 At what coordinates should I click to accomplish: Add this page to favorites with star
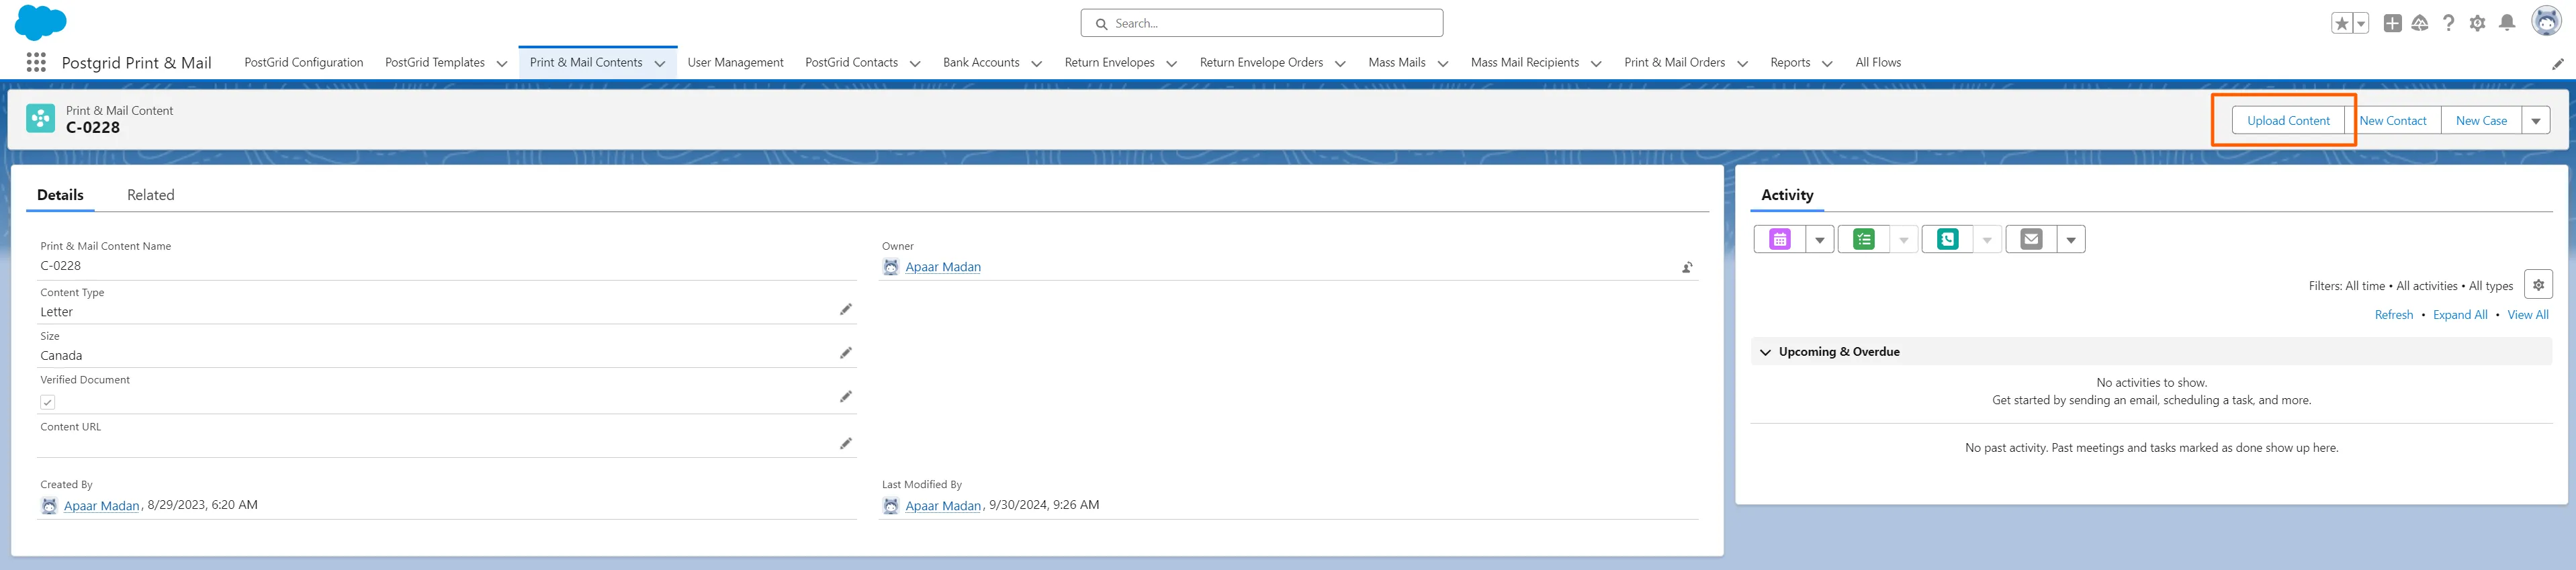tap(2341, 23)
